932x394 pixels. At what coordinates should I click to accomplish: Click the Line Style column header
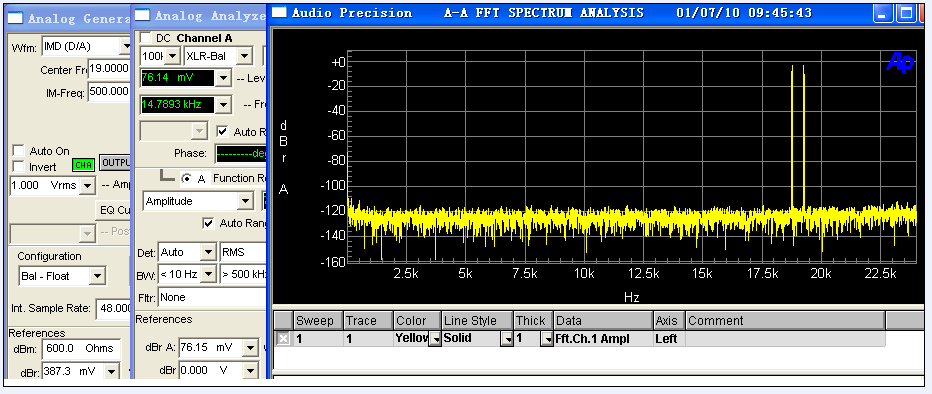(x=477, y=321)
